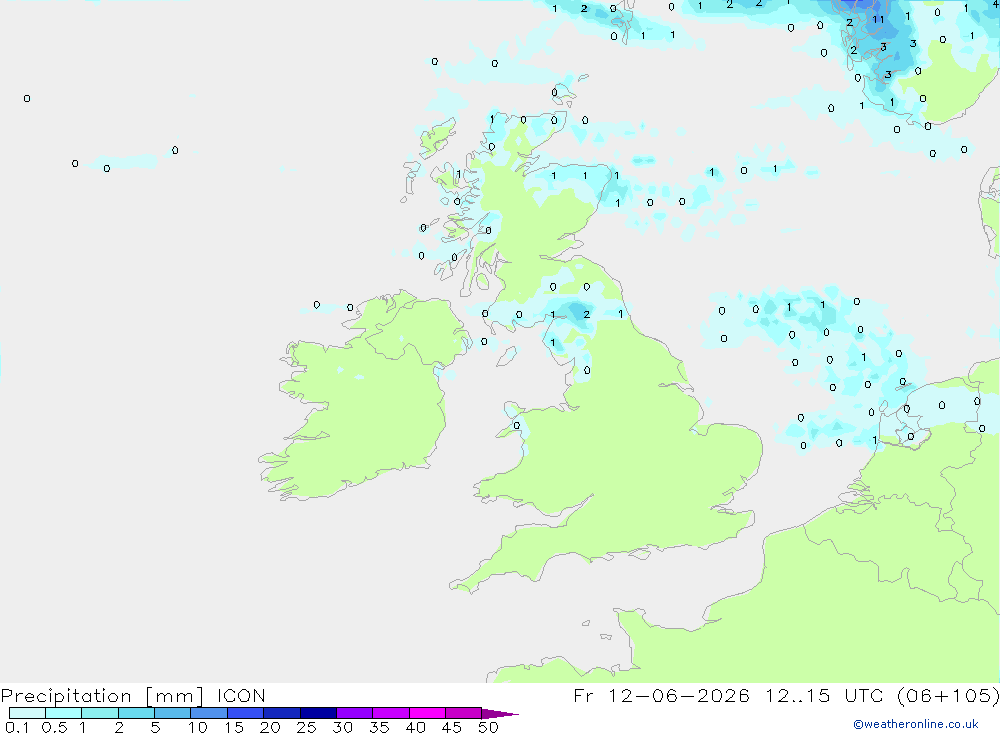Click the 35 label on the legend scale
The width and height of the screenshot is (1000, 733).
[379, 727]
